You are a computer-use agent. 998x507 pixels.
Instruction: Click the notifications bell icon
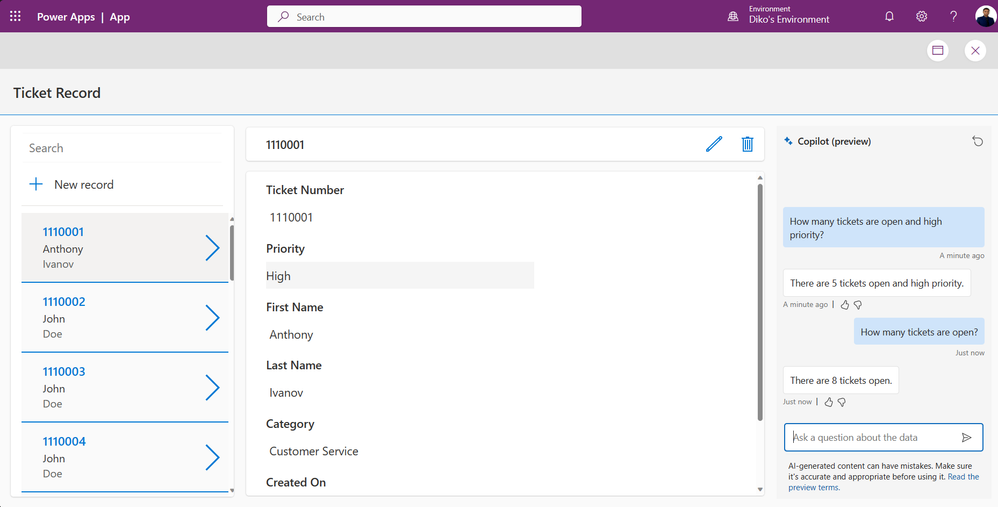[x=889, y=17]
